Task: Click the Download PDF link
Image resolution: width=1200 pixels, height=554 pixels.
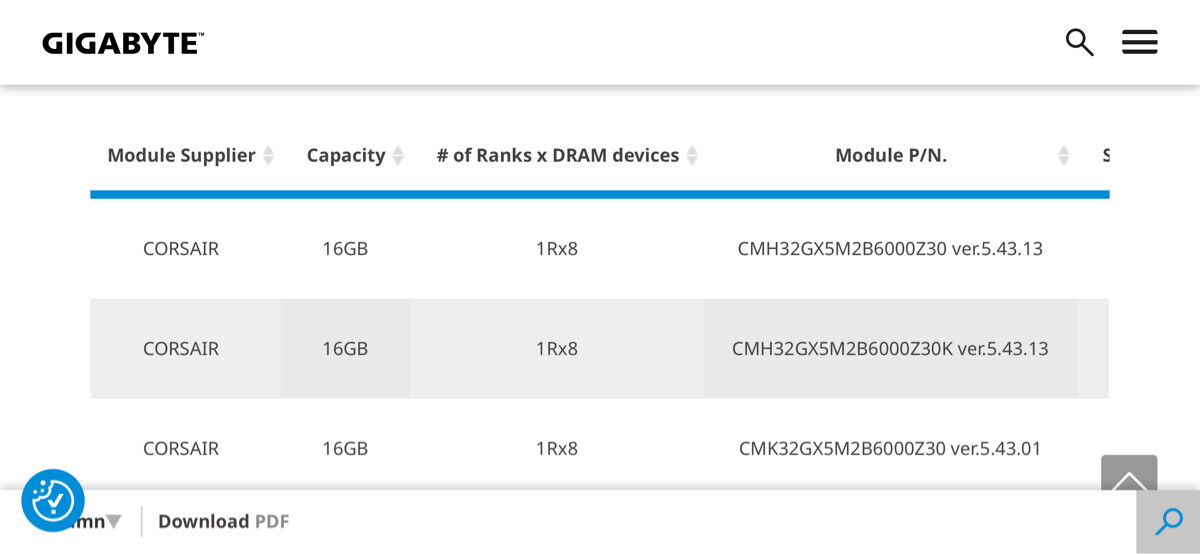Action: (223, 521)
